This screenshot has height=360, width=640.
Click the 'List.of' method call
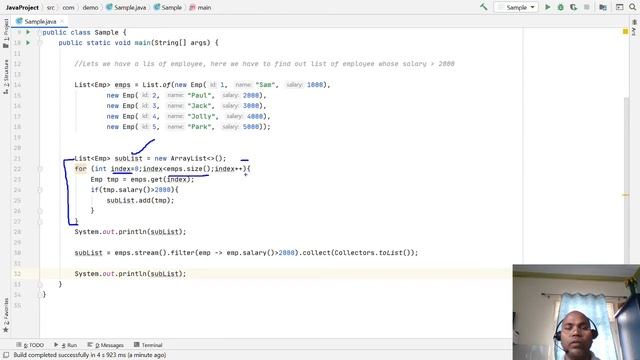156,85
